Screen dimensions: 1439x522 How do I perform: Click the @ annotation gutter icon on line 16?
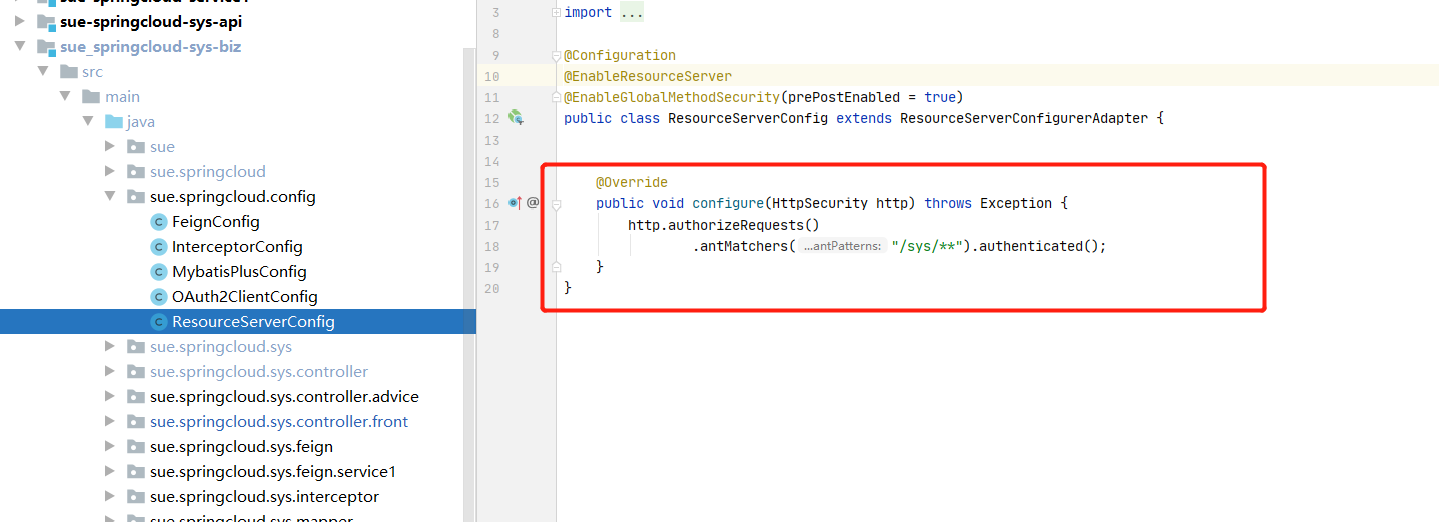coord(533,203)
